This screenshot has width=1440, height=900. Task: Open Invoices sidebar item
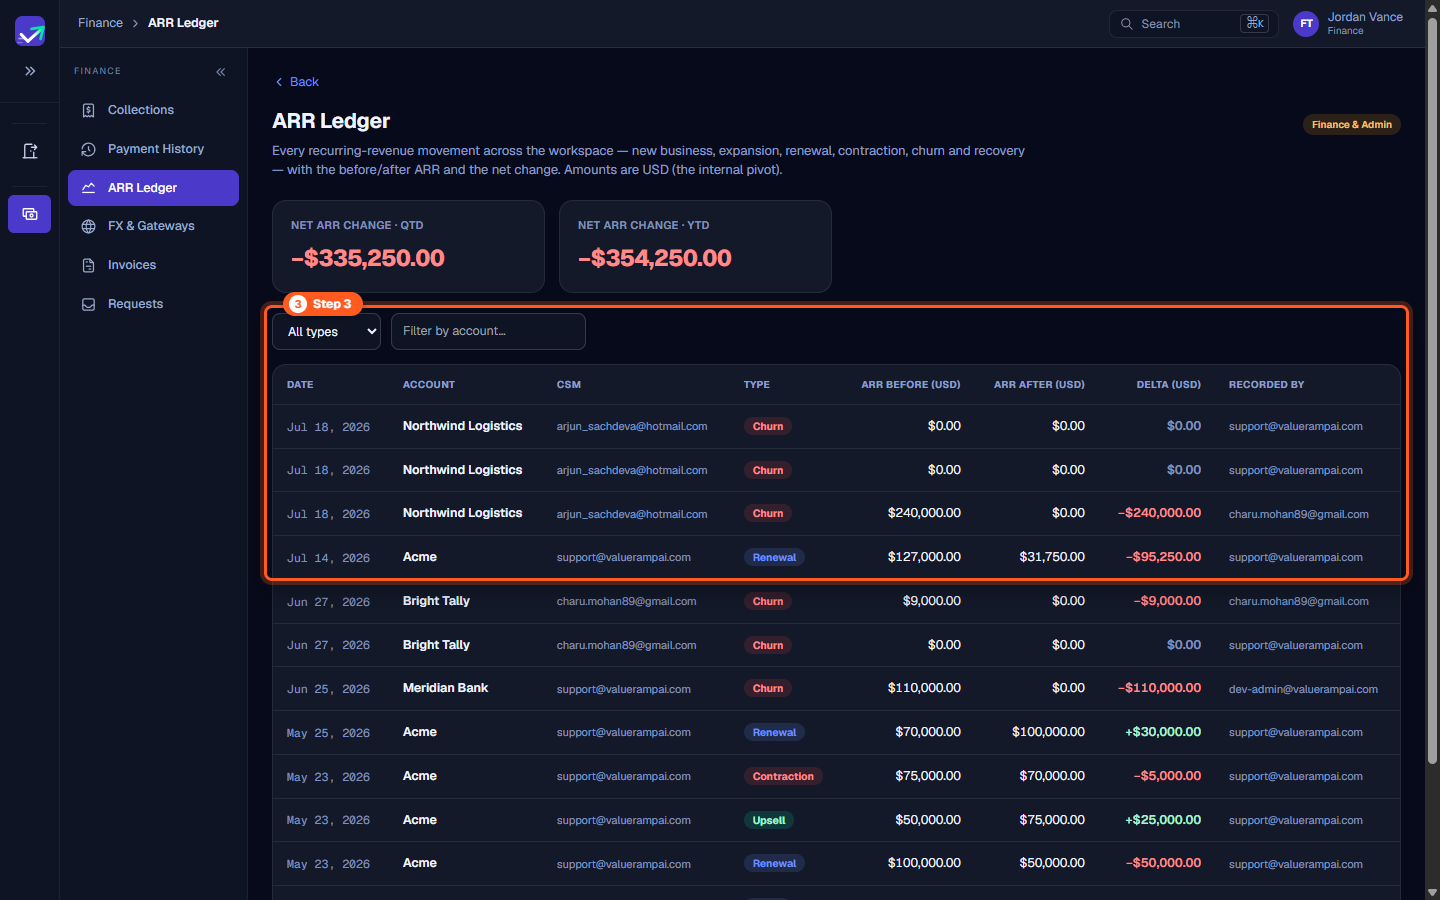(x=153, y=265)
